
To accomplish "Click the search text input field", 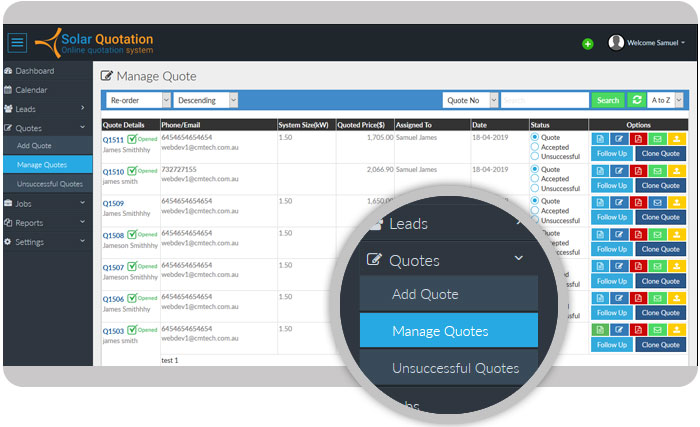I will pos(544,100).
